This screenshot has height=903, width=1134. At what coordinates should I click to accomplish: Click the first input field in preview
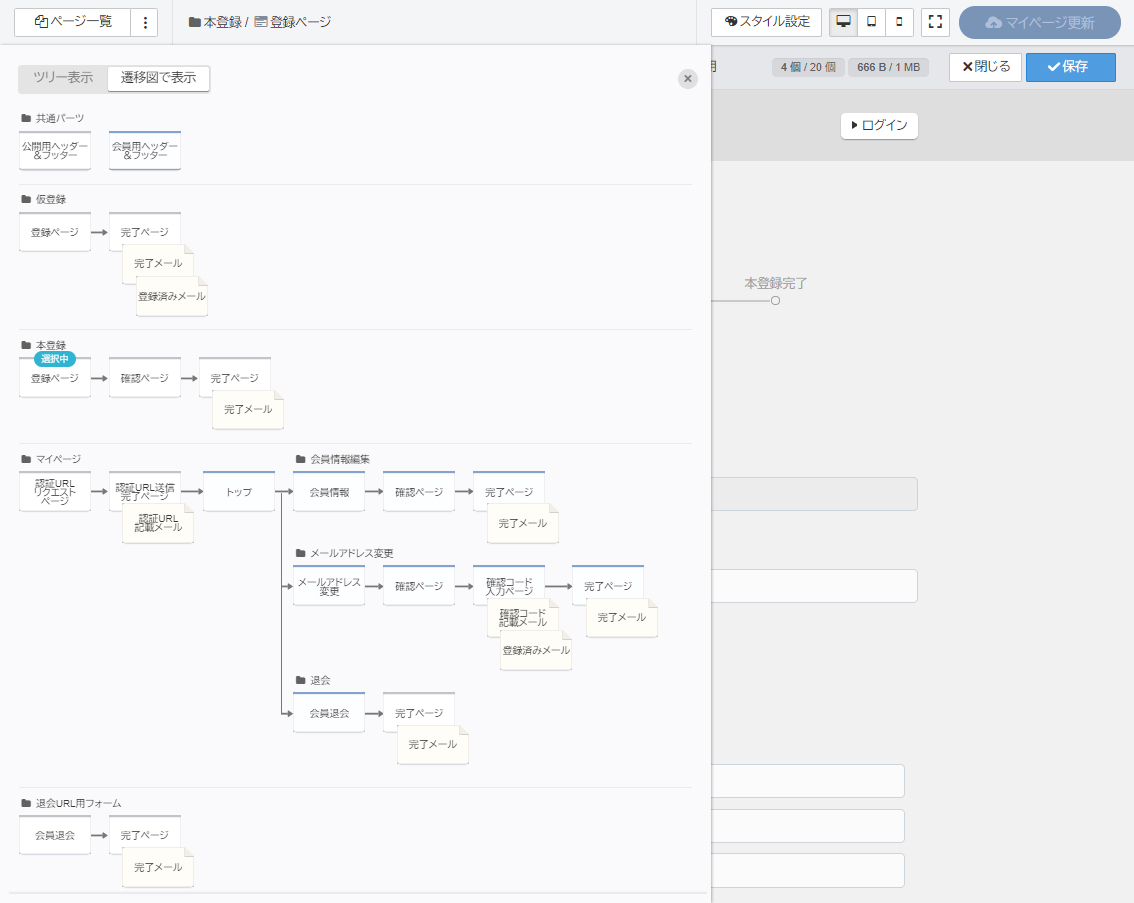click(814, 494)
